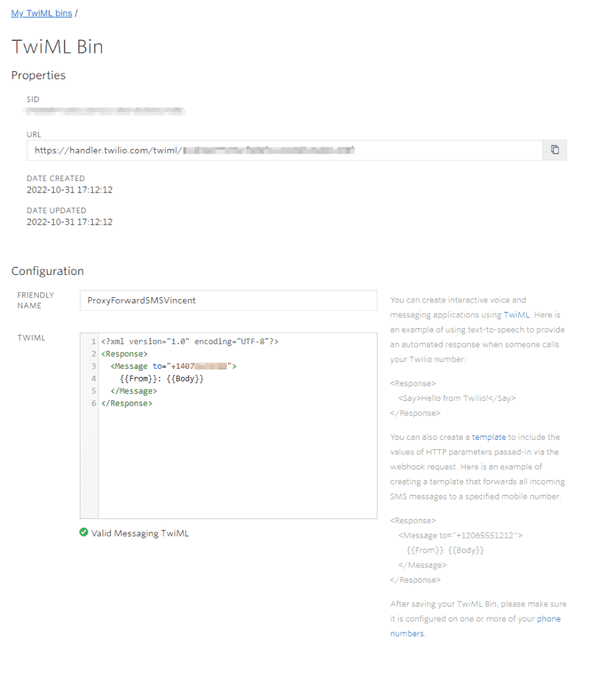The height and width of the screenshot is (676, 590).
Task: Click the handler.twilio.com URL field
Action: point(284,150)
